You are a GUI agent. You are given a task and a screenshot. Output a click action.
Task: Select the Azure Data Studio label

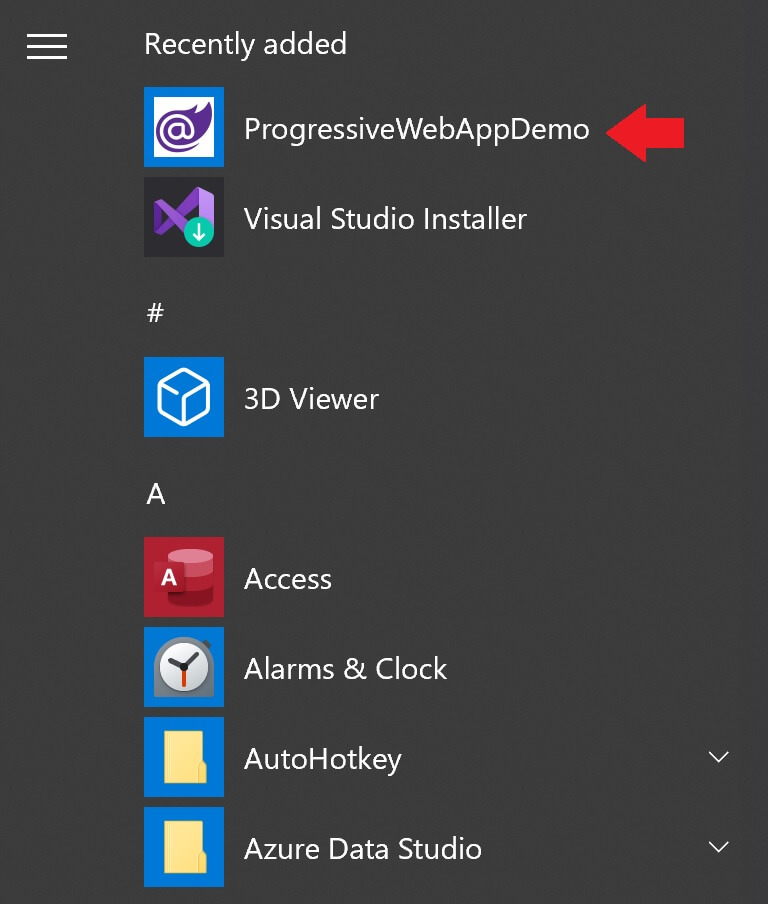(363, 849)
